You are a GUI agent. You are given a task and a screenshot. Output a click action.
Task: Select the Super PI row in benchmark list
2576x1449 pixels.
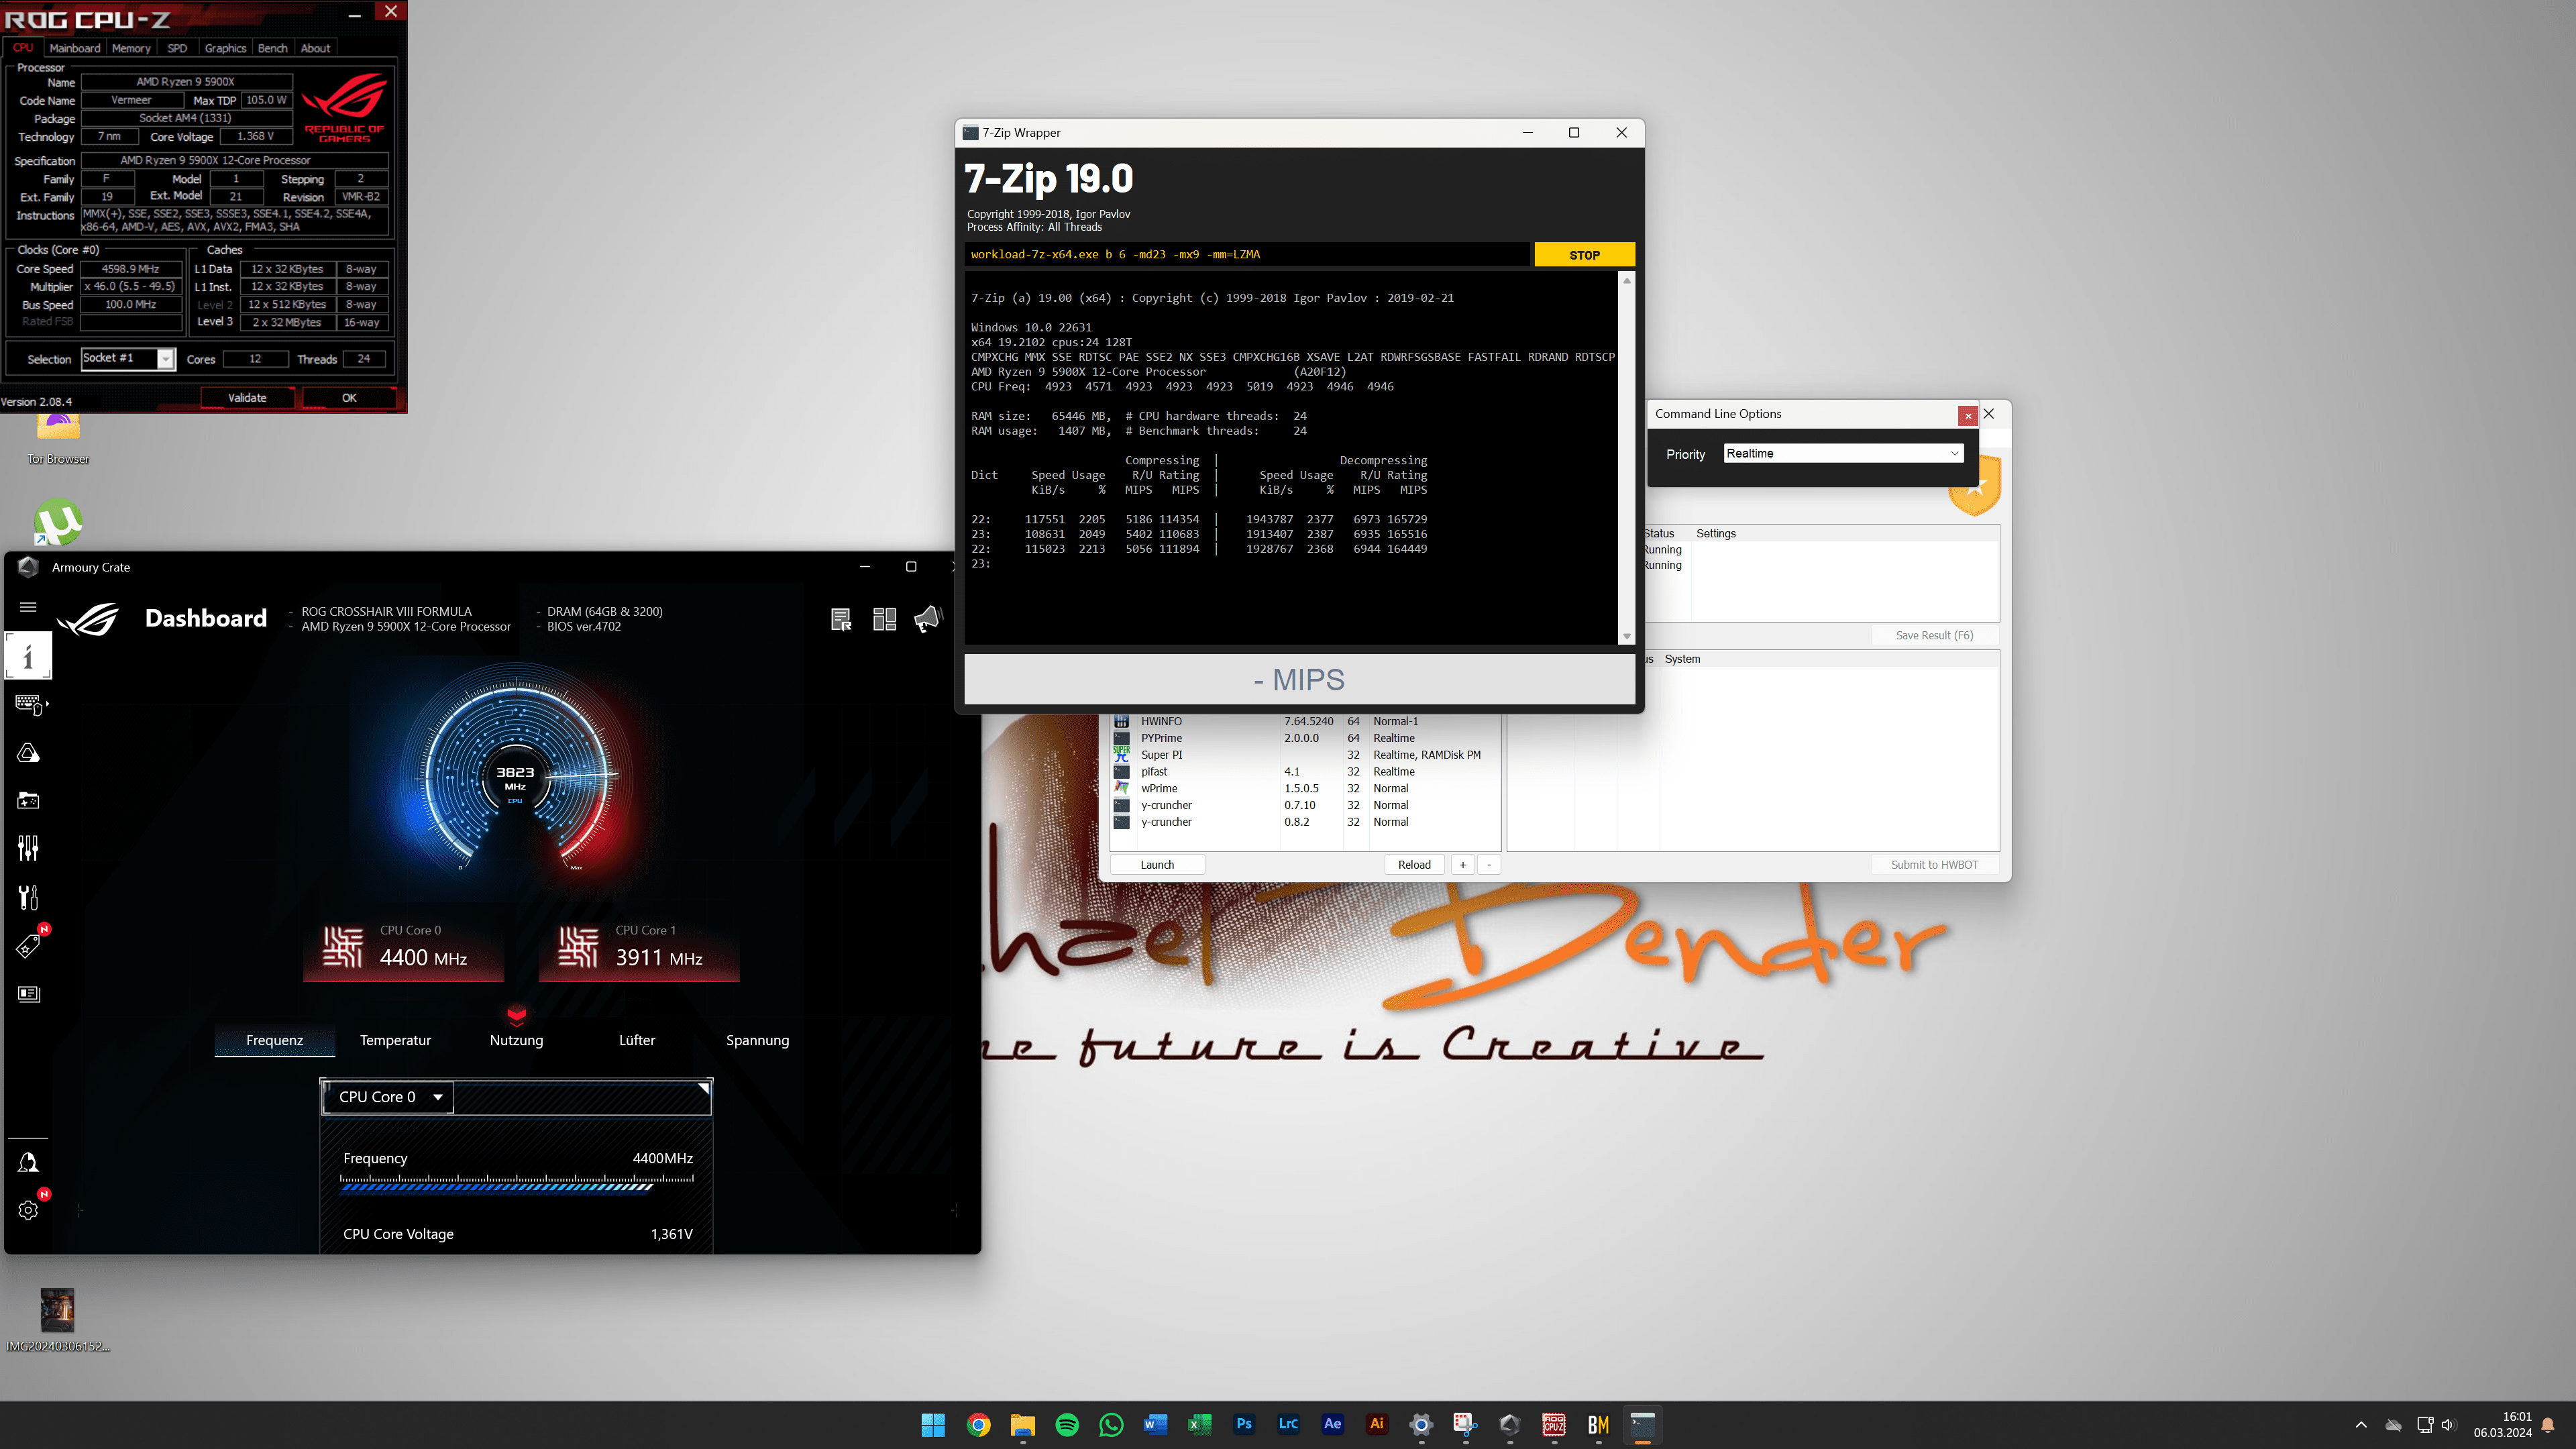coord(1305,755)
